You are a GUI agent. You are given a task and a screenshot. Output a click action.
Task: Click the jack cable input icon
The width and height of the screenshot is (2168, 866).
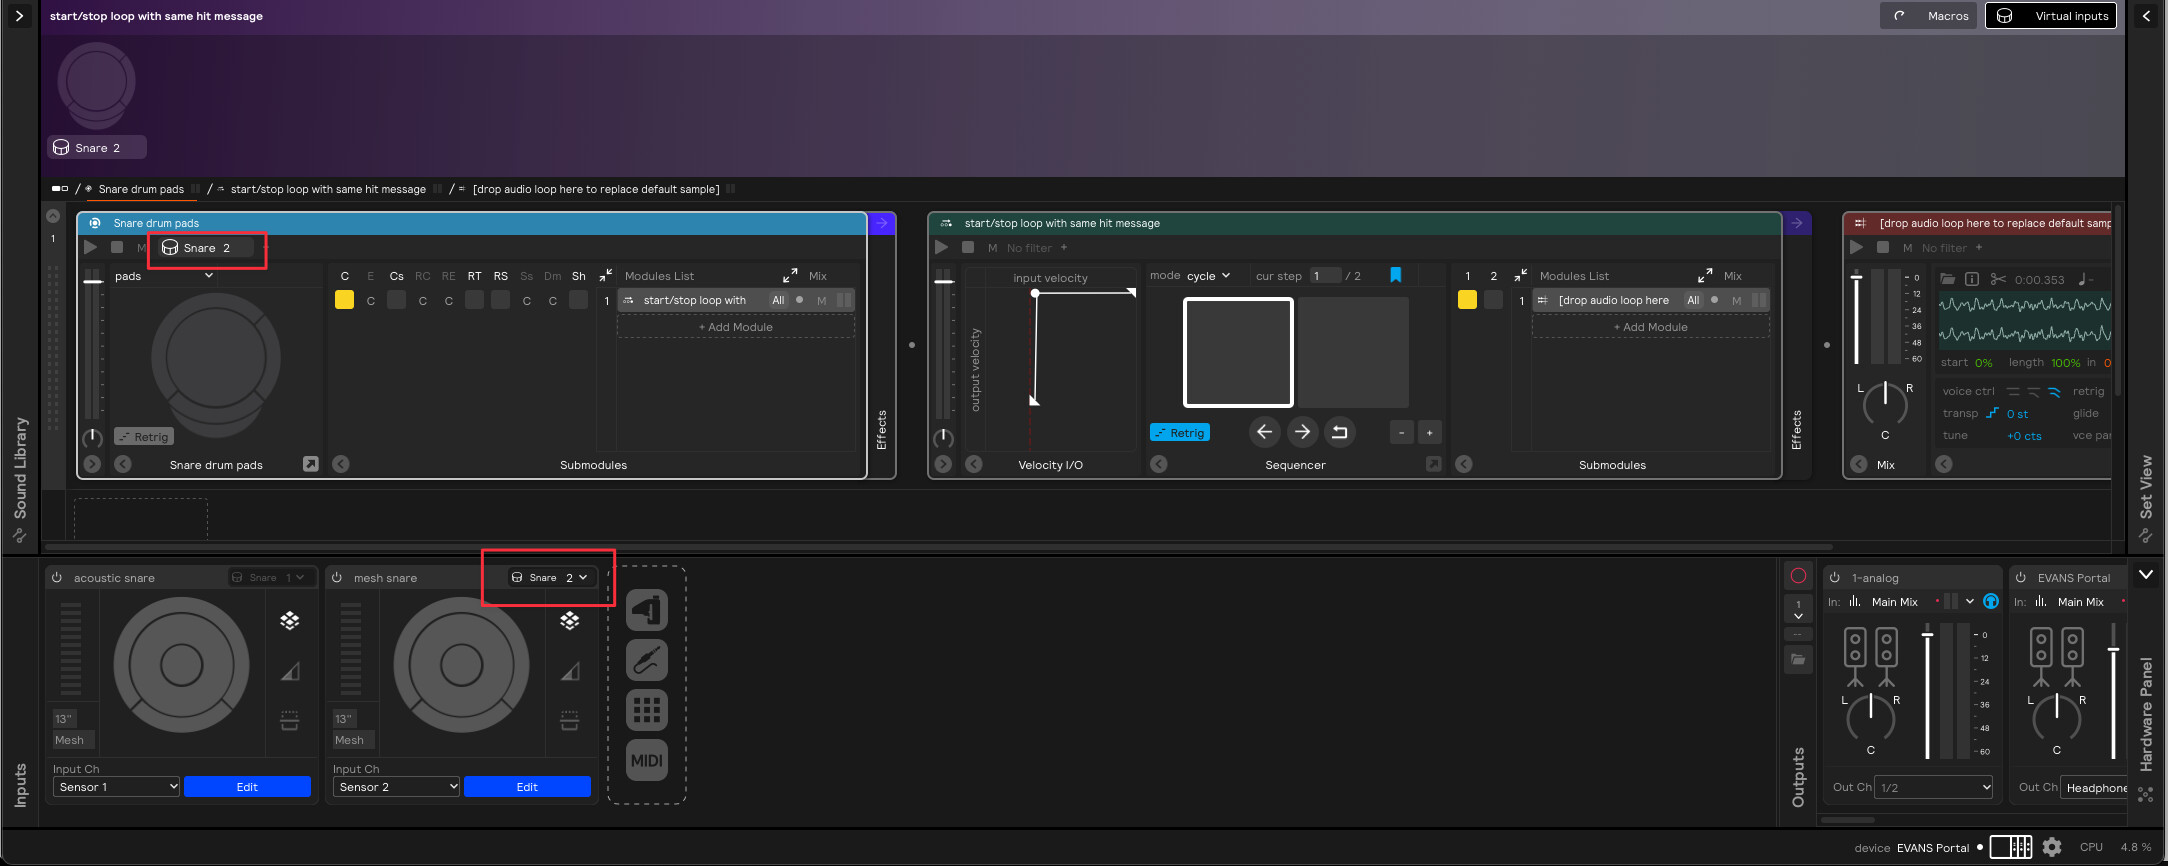point(646,660)
